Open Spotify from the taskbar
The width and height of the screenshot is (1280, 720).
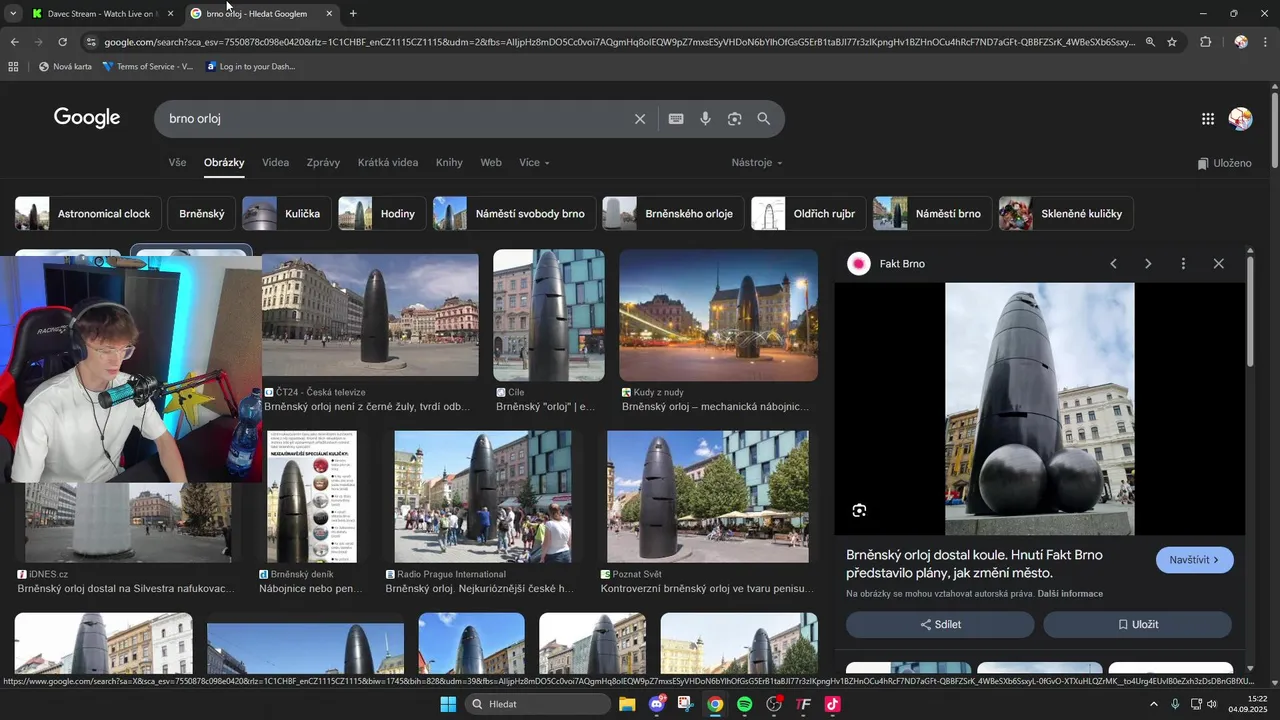744,704
